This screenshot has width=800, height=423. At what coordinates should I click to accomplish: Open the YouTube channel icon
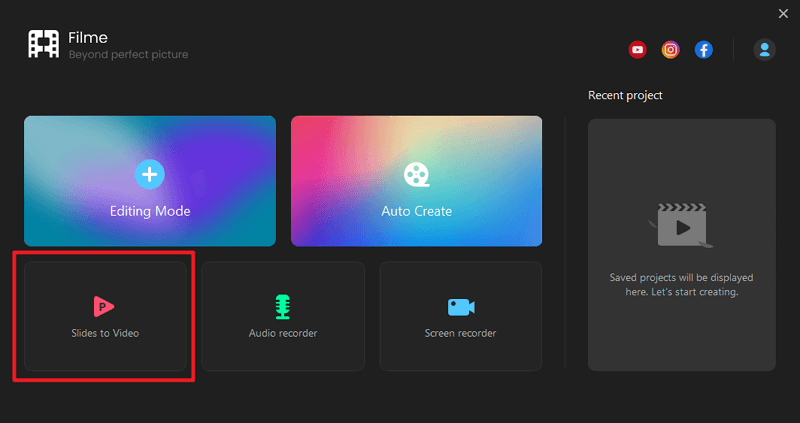[637, 50]
